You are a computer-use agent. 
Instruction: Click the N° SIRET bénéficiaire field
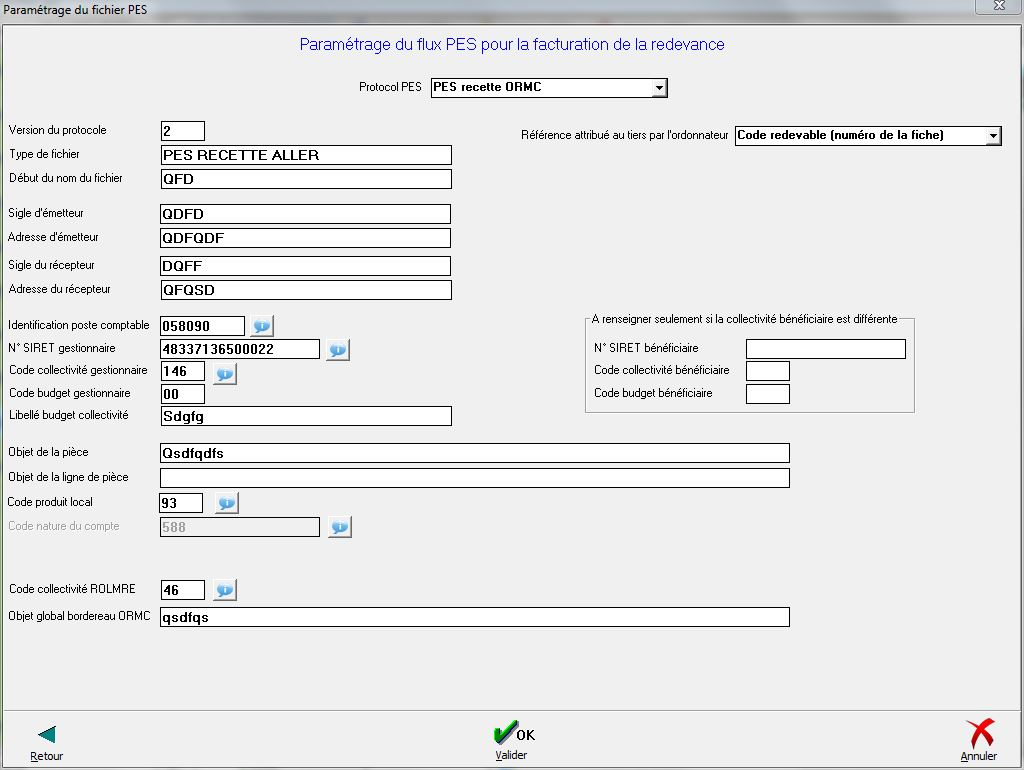(825, 349)
